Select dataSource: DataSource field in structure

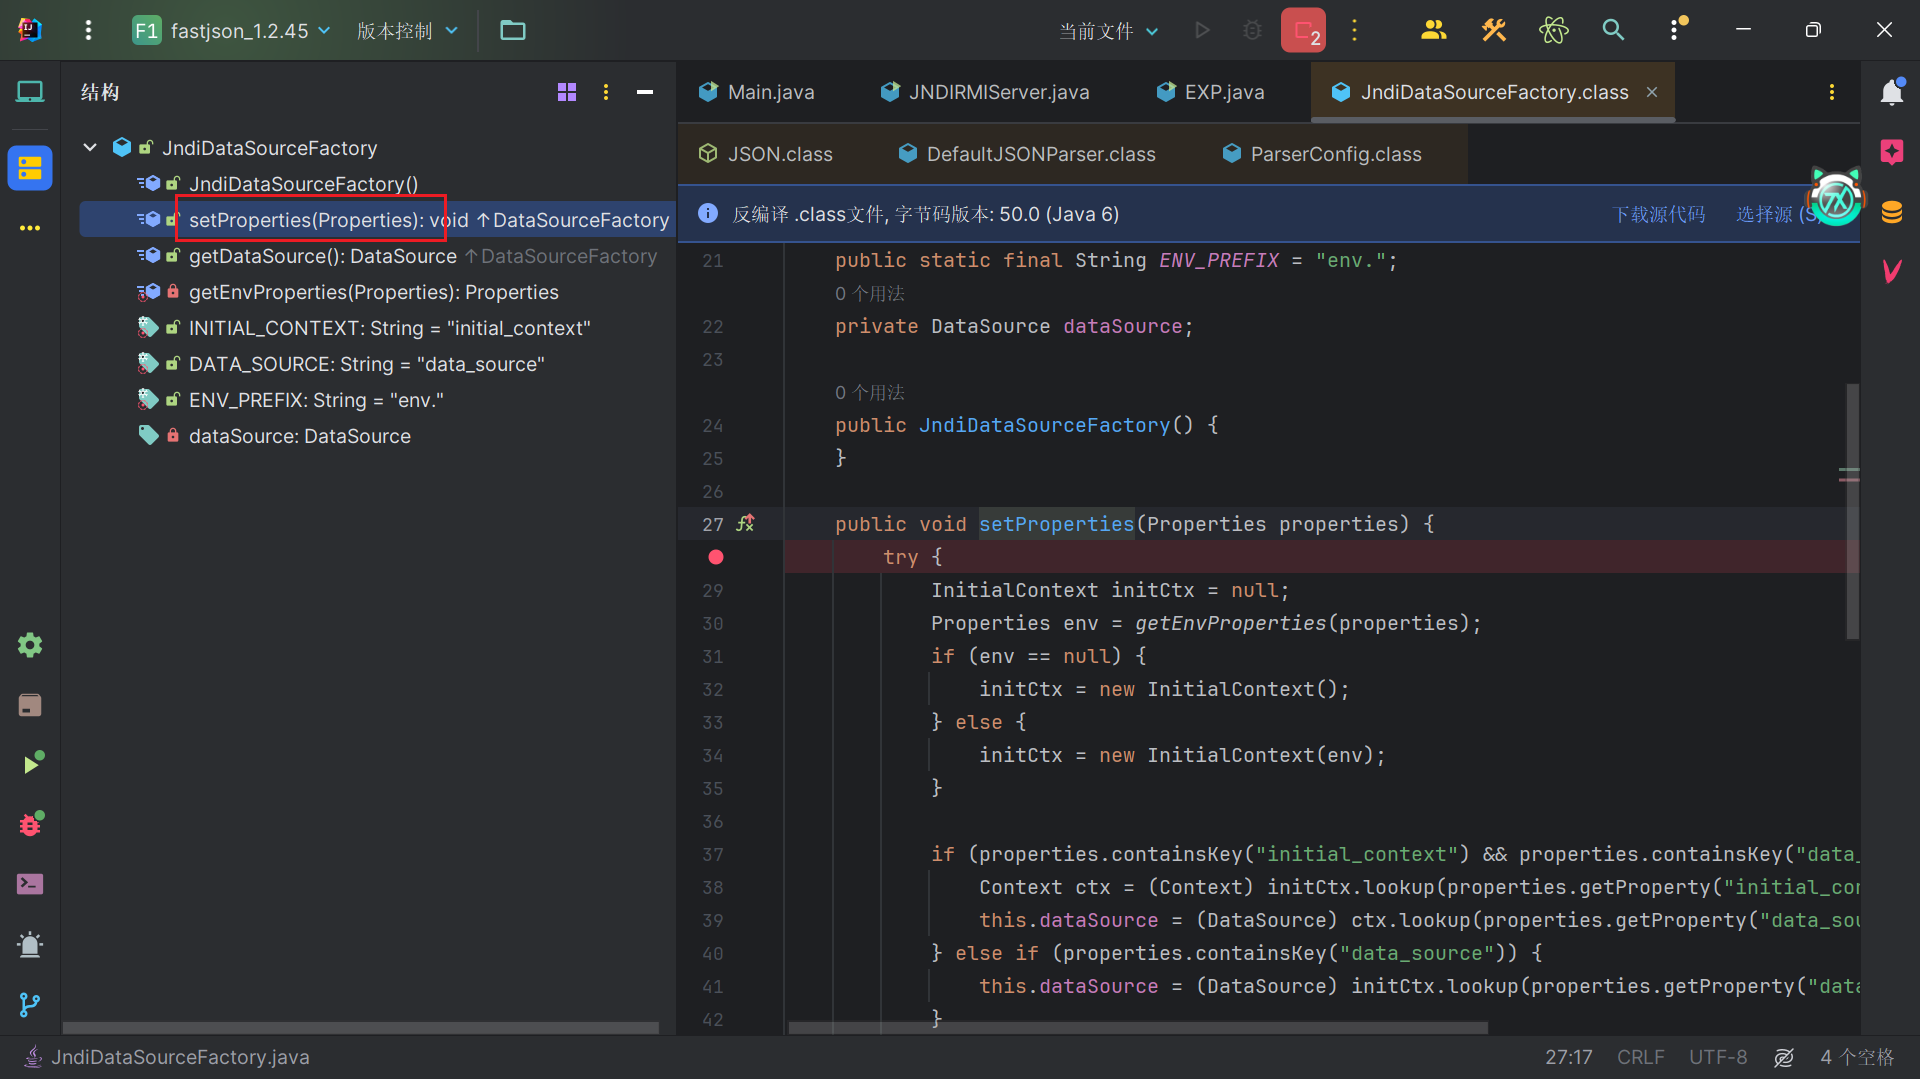pyautogui.click(x=300, y=436)
